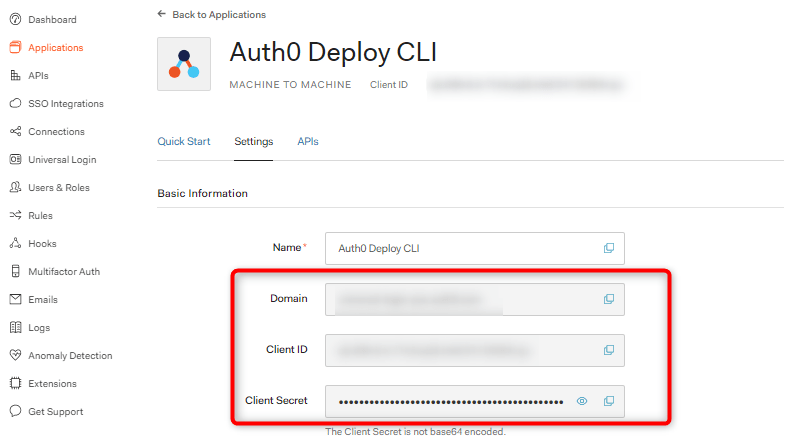Open Connections in the sidebar

(x=56, y=131)
